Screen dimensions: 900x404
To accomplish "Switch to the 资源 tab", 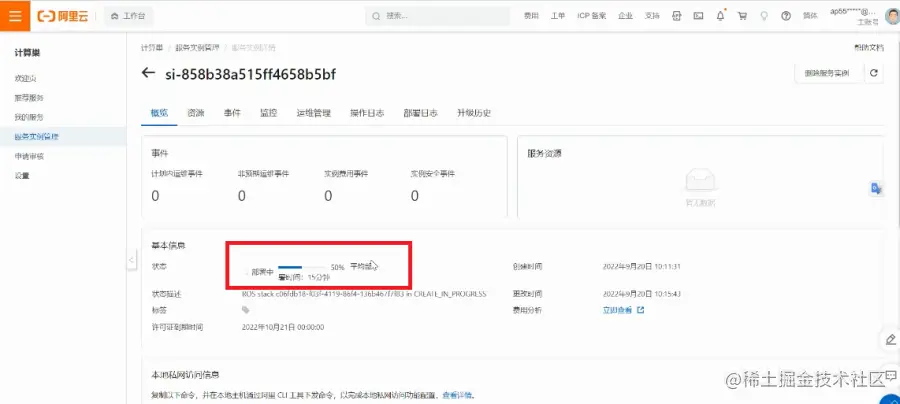I will [x=196, y=113].
